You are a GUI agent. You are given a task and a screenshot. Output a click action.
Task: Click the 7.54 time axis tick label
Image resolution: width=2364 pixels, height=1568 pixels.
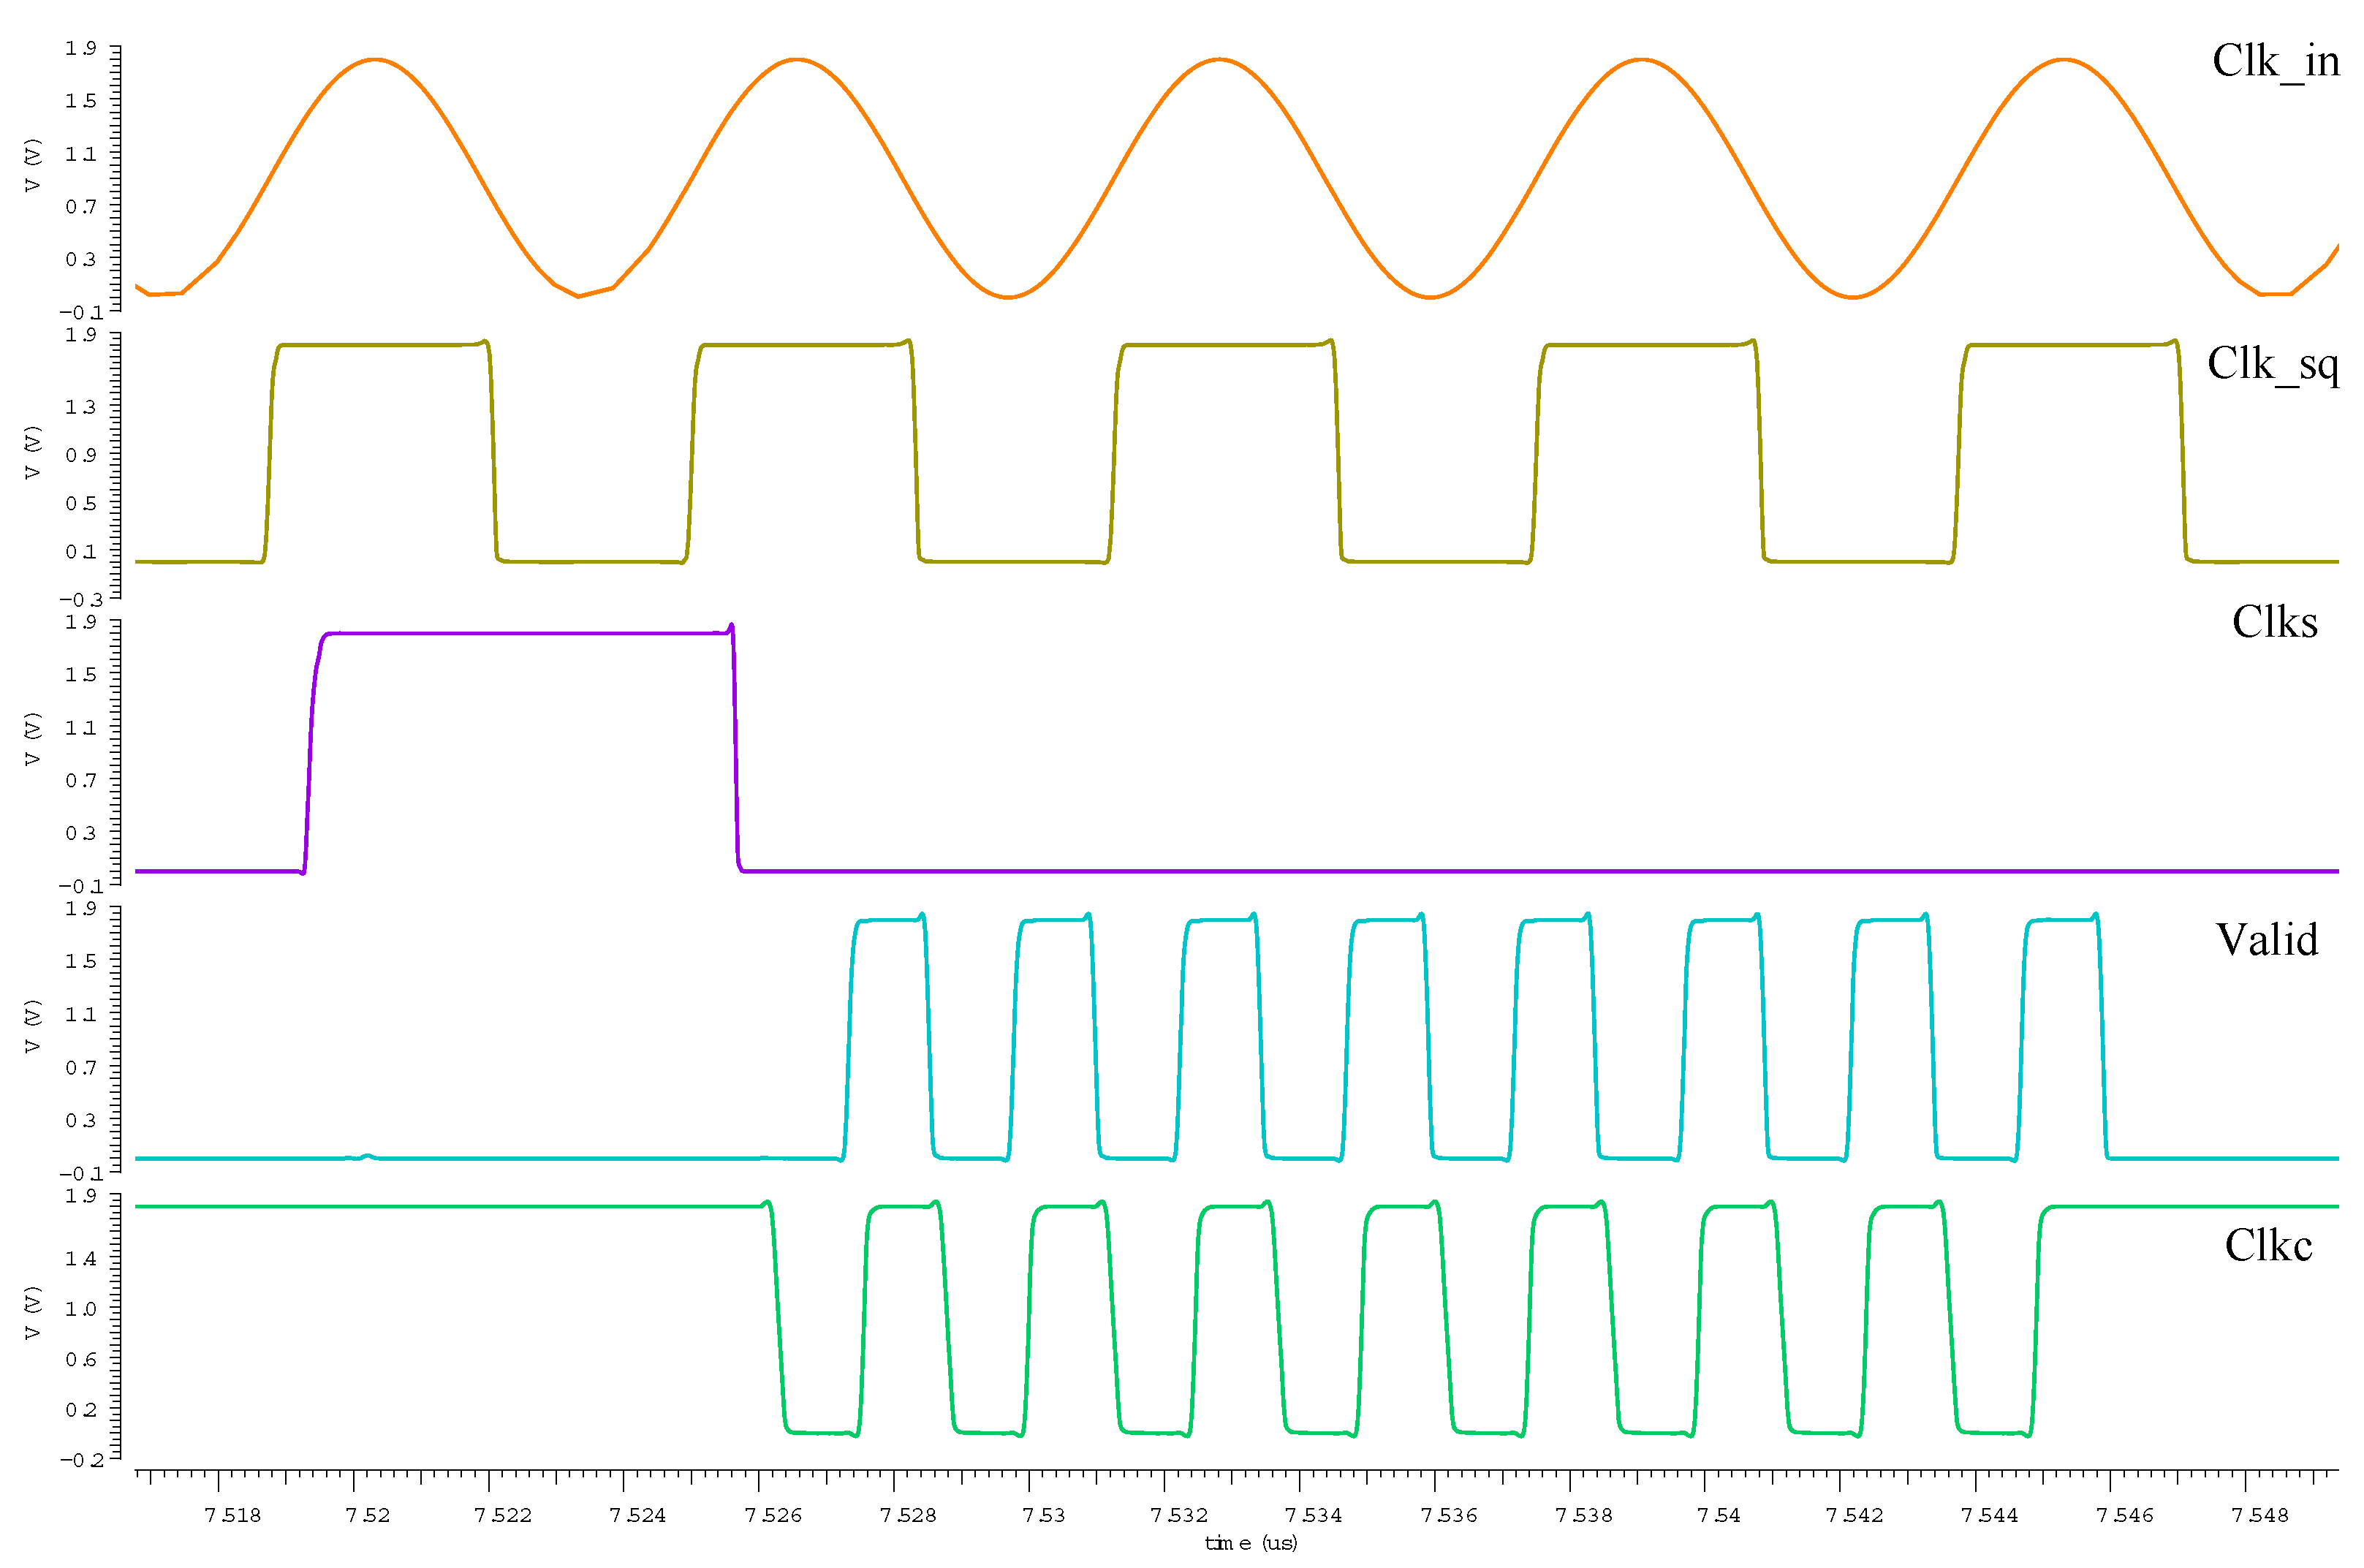(1718, 1516)
